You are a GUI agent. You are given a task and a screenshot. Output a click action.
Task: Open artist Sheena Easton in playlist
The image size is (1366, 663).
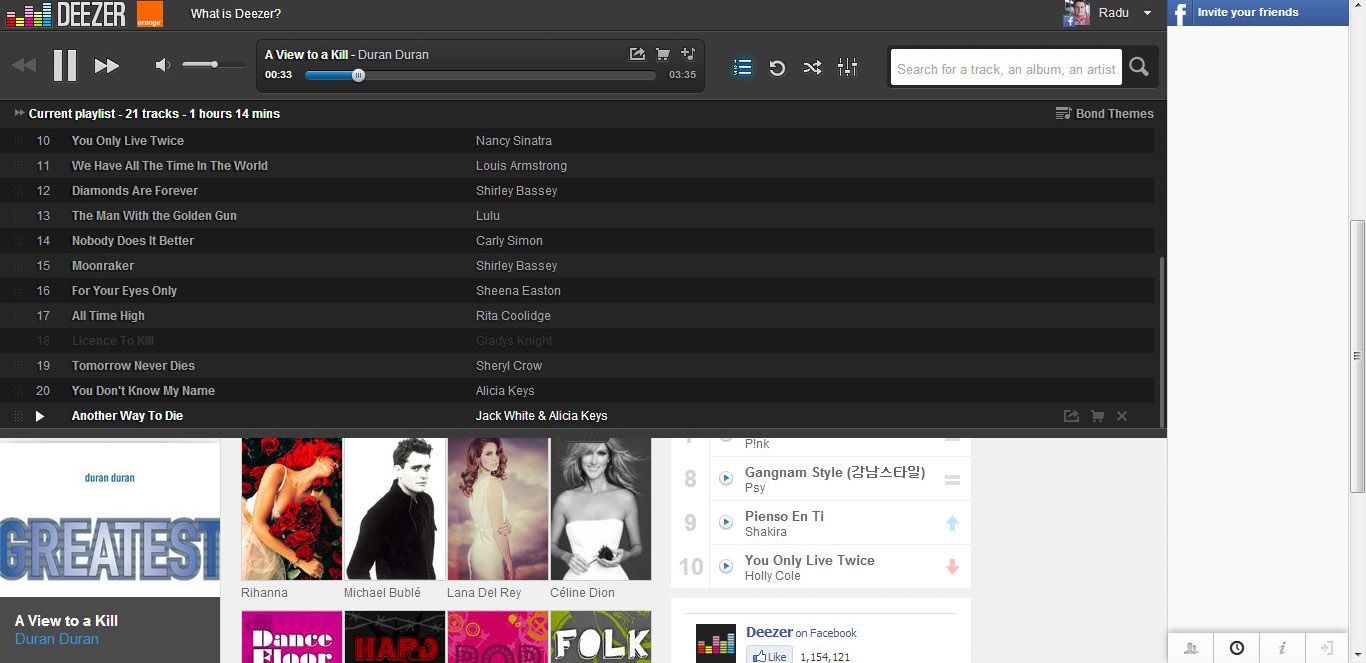[x=518, y=291]
